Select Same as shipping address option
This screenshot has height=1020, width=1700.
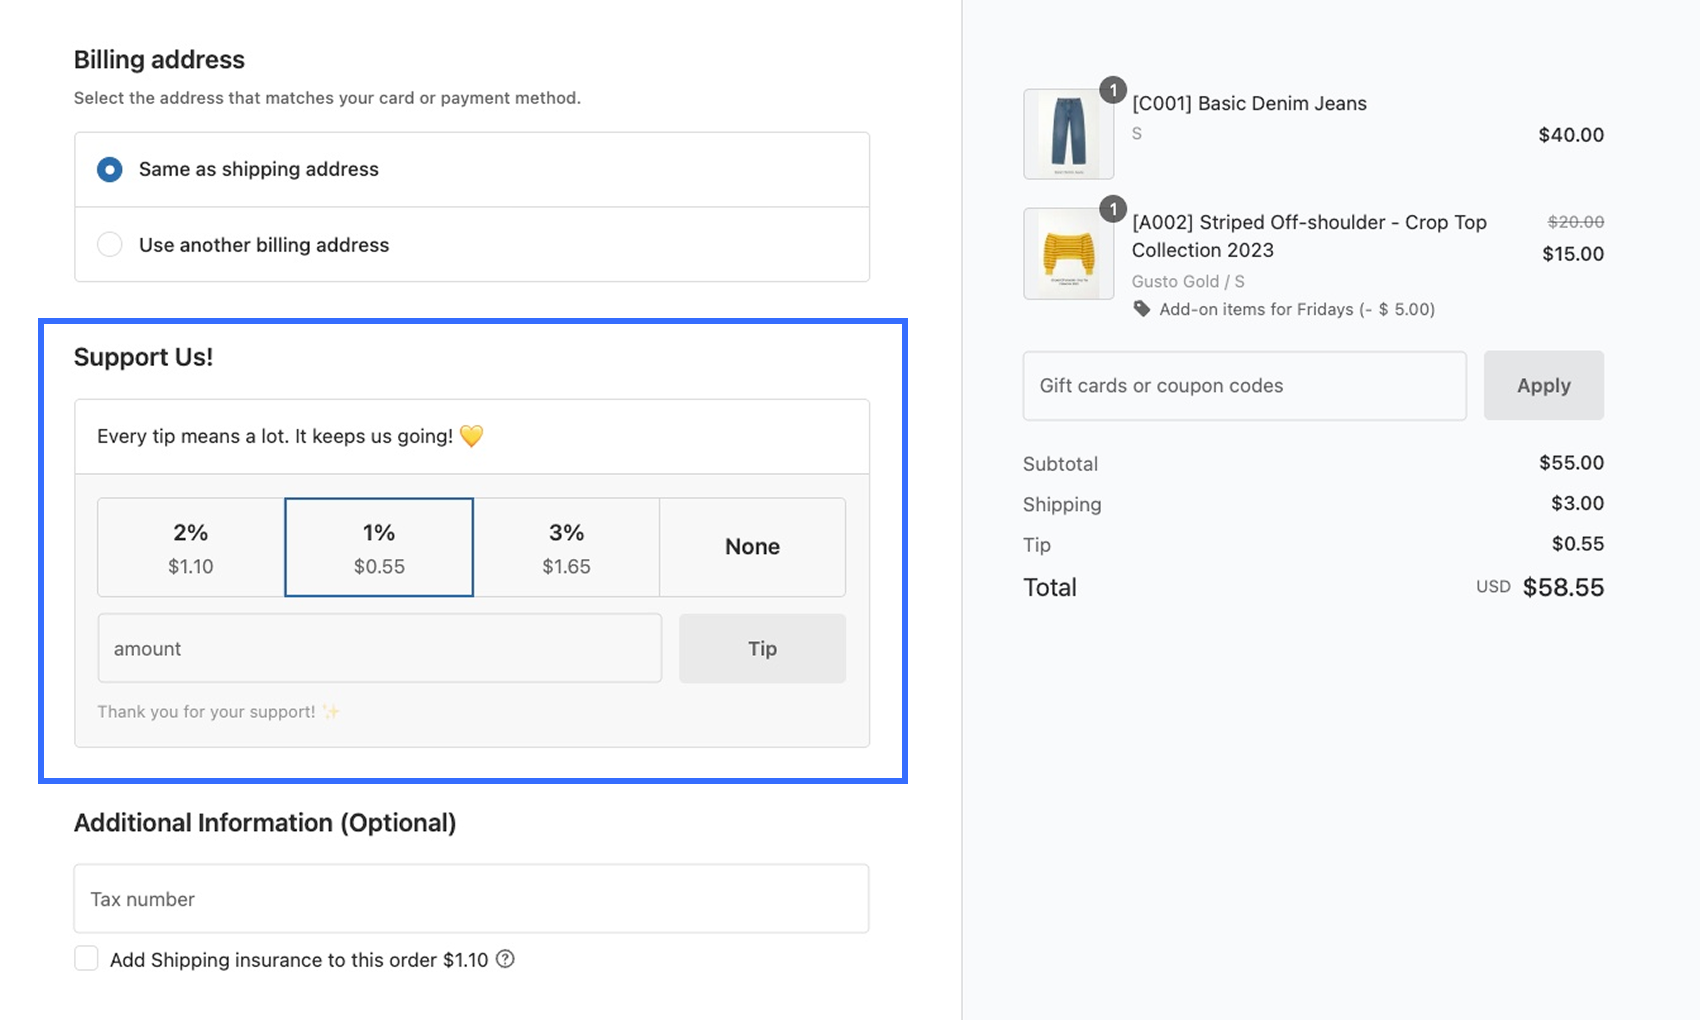point(110,170)
